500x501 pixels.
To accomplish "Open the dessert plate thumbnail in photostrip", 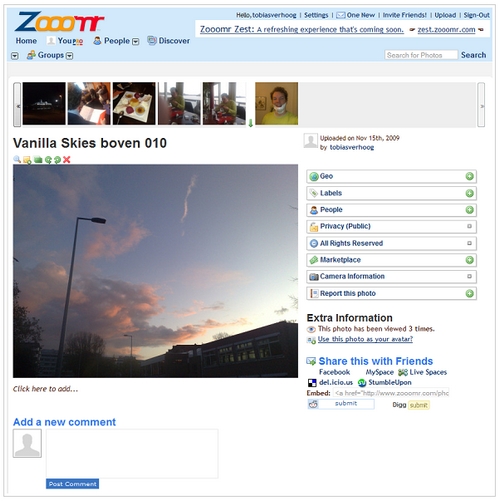I will pos(134,104).
